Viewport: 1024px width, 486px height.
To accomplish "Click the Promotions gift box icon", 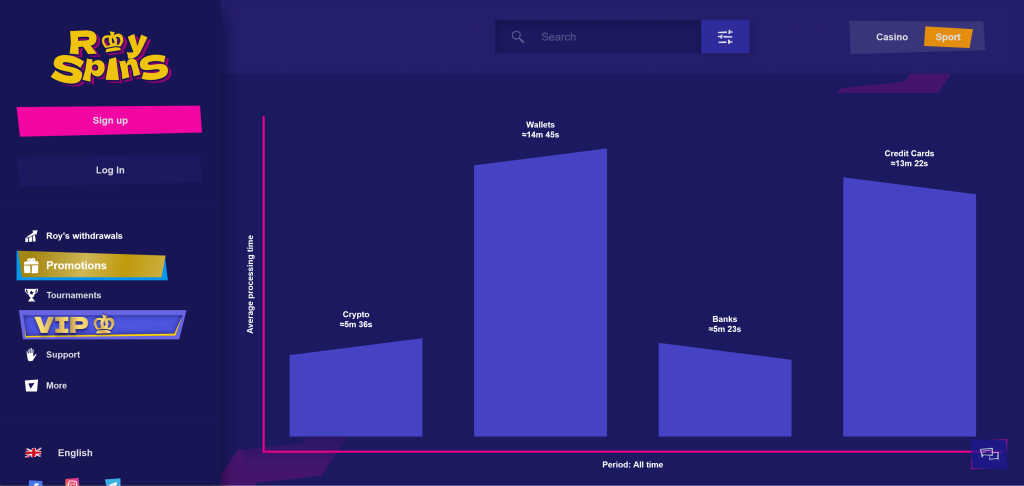I will (31, 266).
